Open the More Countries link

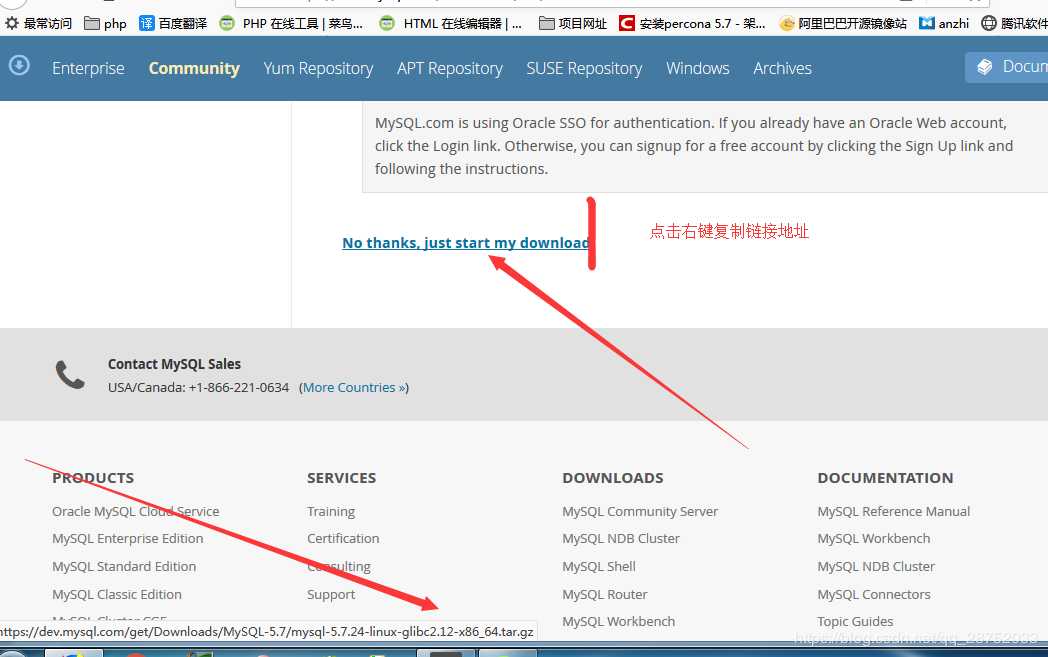[354, 388]
